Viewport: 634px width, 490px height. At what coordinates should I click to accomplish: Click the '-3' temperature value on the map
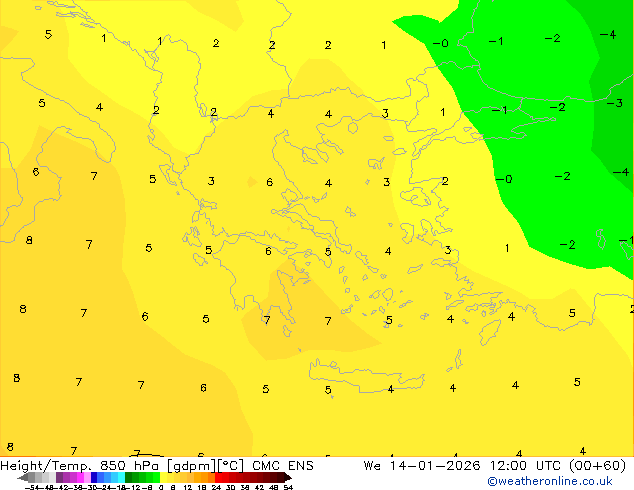[615, 103]
